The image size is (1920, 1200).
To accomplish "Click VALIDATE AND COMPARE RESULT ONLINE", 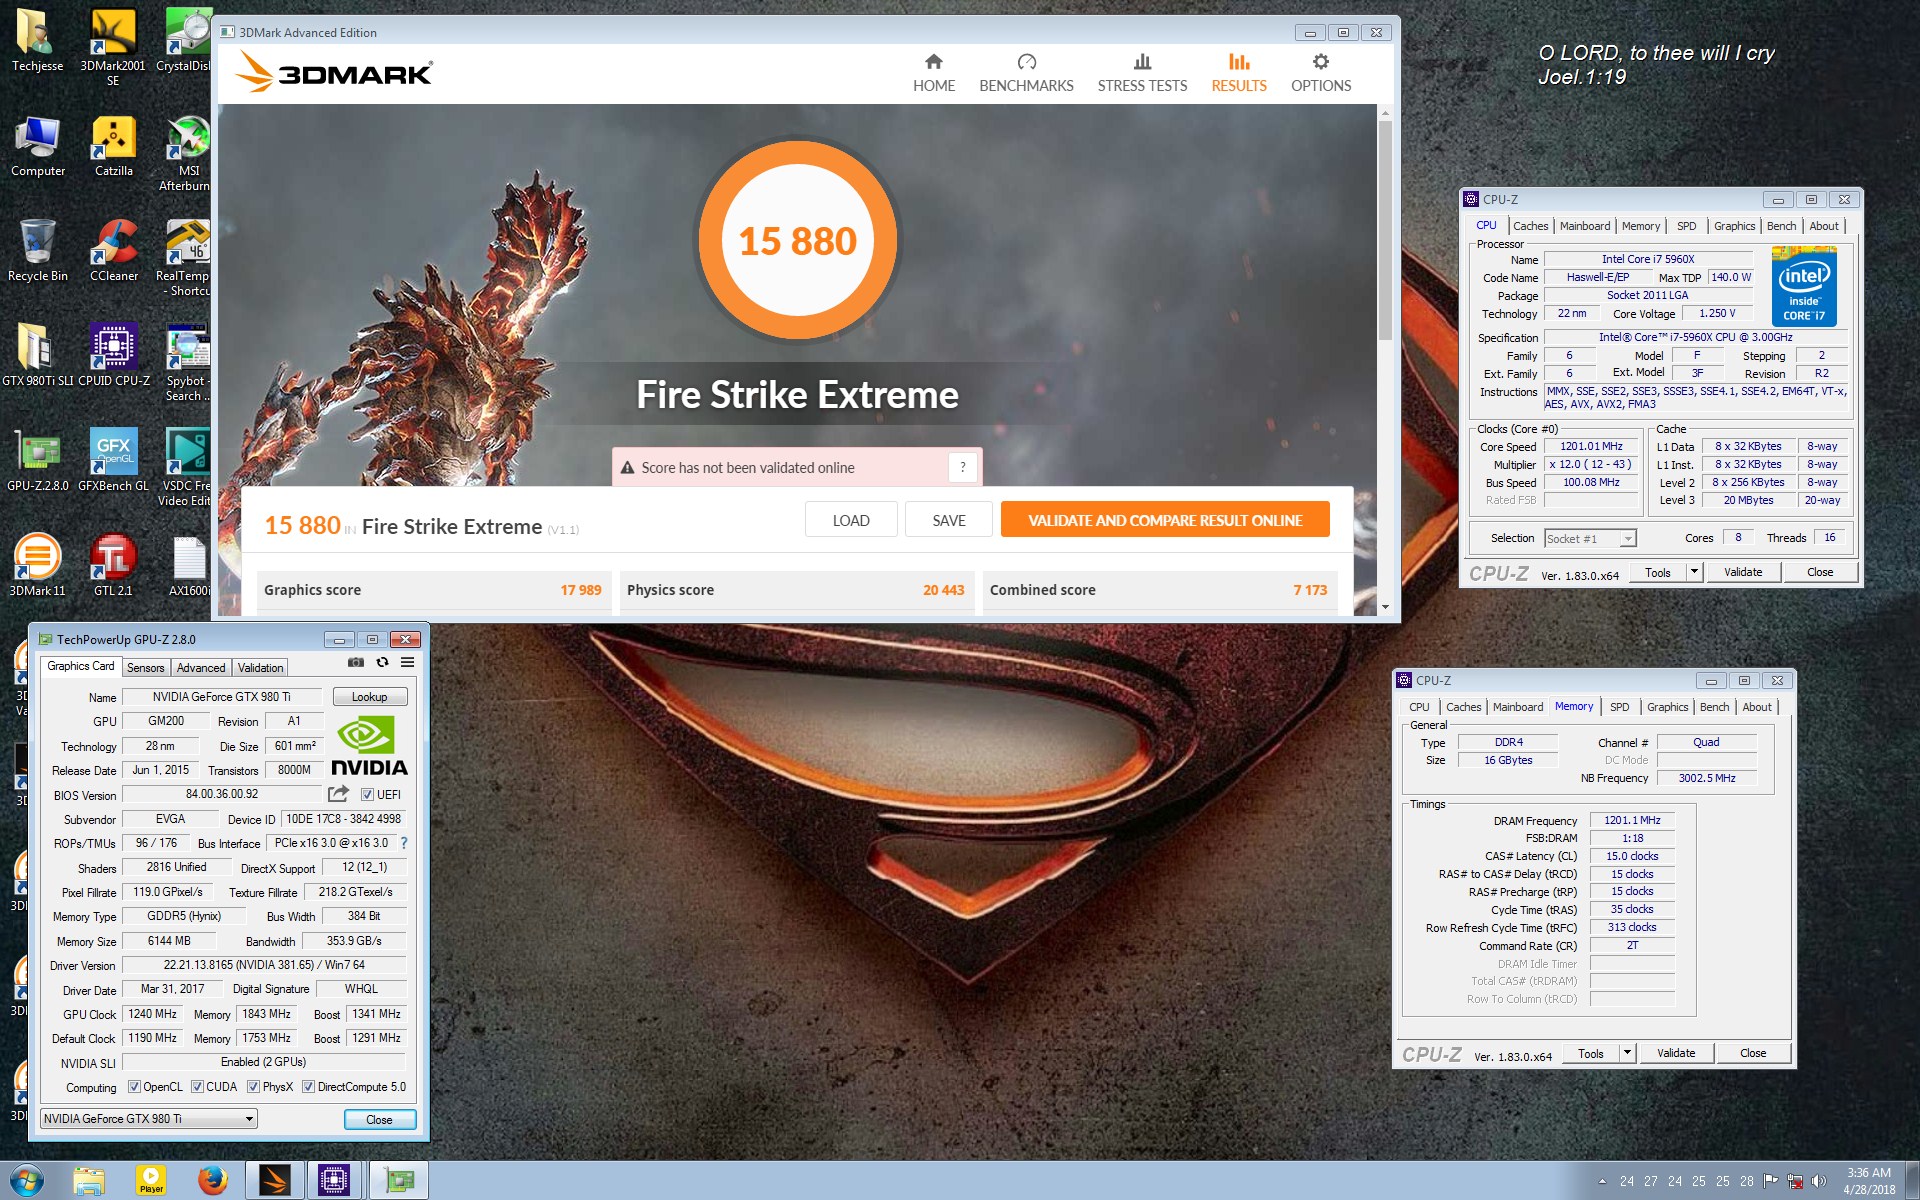I will coord(1165,520).
